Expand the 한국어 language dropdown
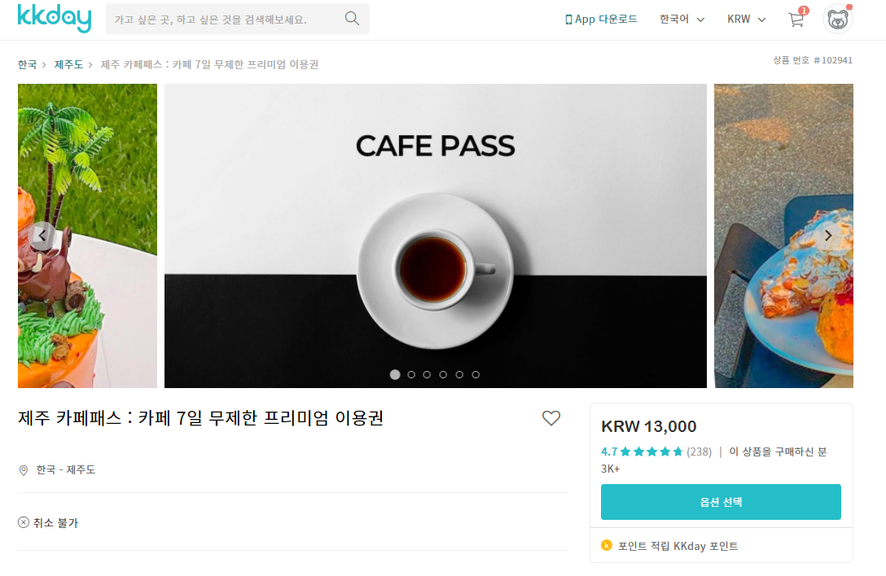This screenshot has width=886, height=576. click(681, 19)
